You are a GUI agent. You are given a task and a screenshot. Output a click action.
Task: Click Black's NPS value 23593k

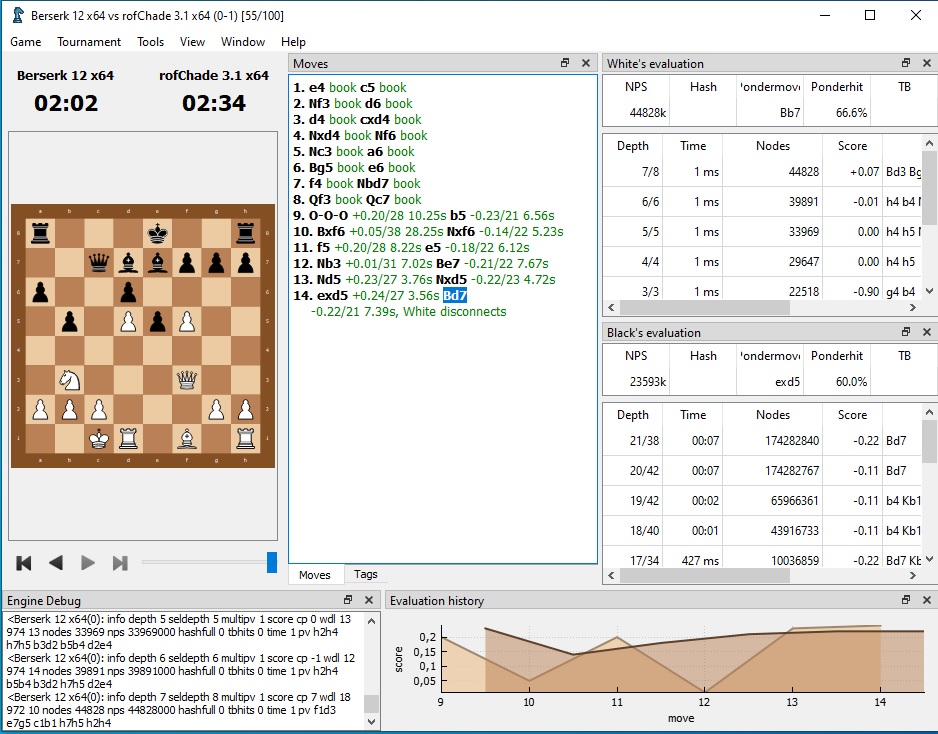pyautogui.click(x=648, y=382)
